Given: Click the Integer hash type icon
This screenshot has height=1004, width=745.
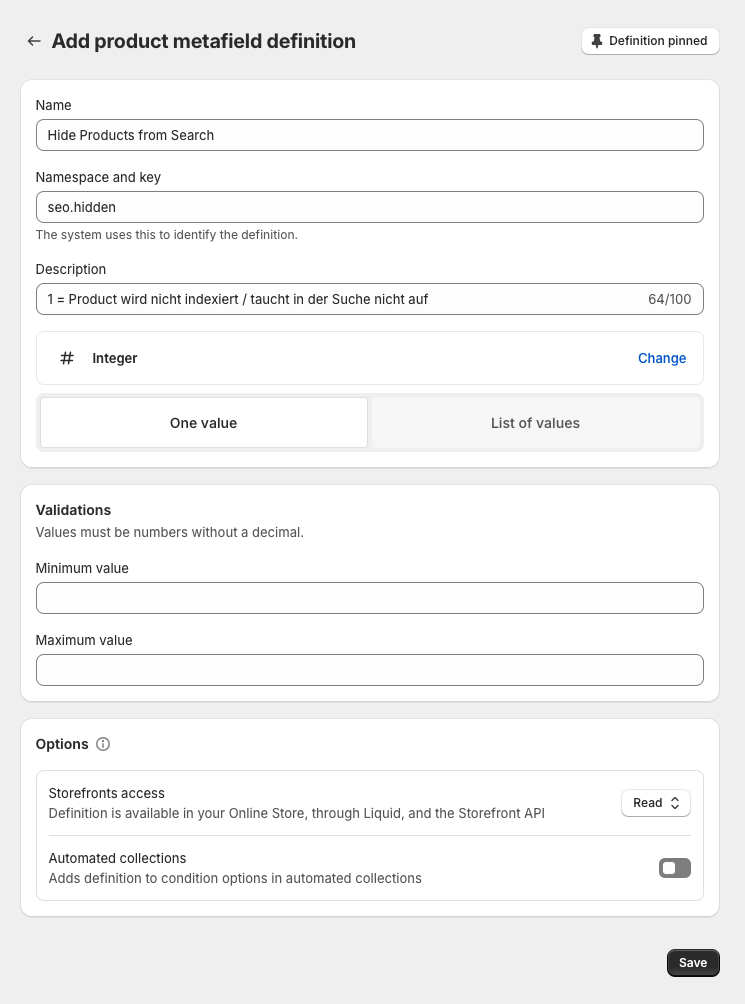Looking at the screenshot, I should coord(67,358).
